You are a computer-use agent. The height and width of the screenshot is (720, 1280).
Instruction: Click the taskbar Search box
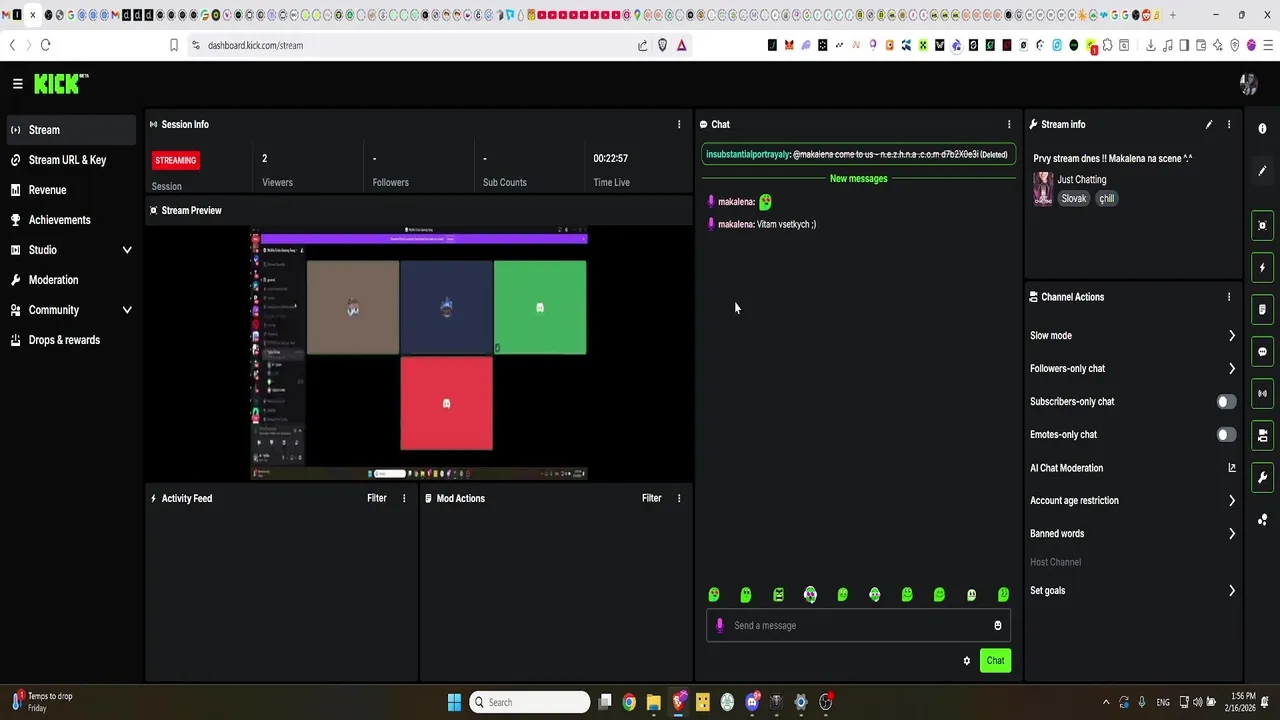click(x=530, y=702)
